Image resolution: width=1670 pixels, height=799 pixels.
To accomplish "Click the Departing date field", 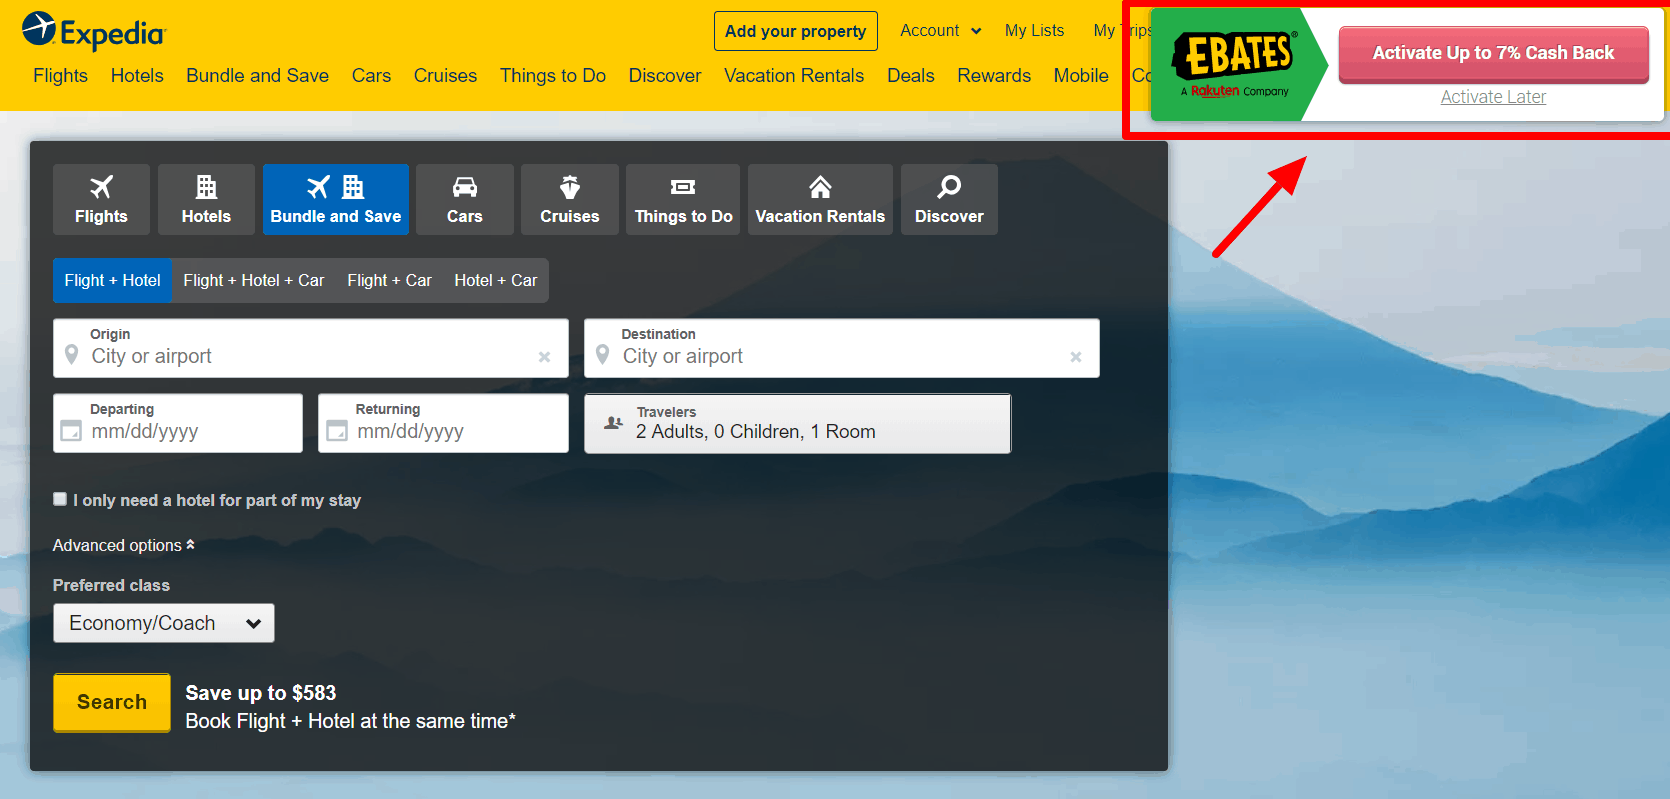I will [178, 423].
